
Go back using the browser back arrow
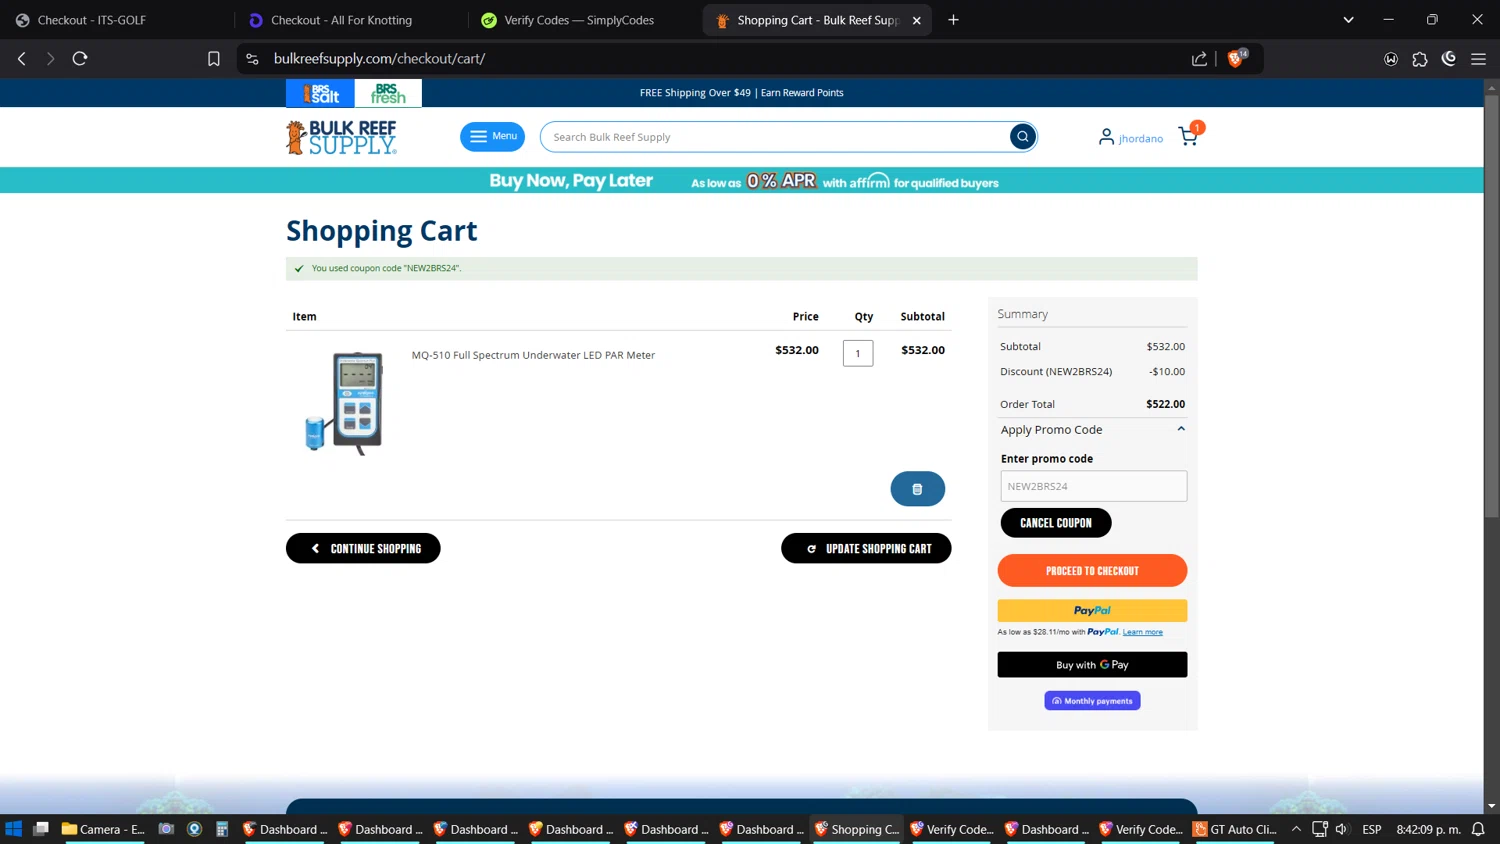tap(22, 59)
